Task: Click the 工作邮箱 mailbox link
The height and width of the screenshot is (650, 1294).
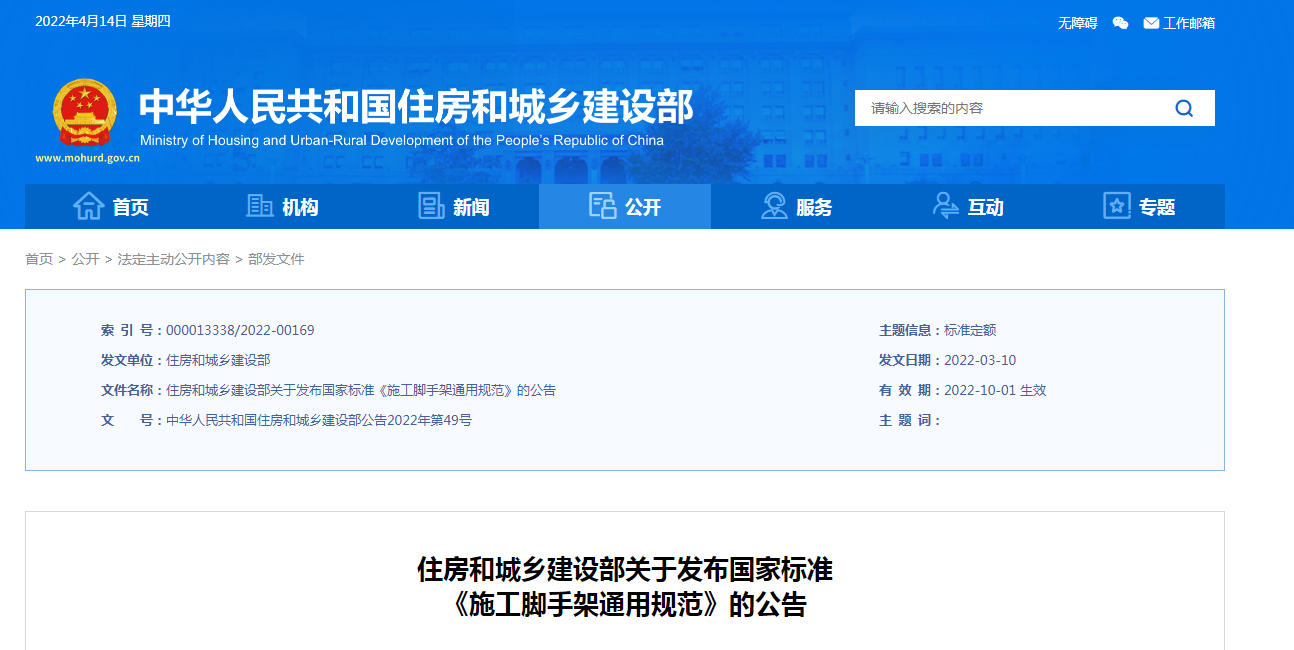Action: (x=1190, y=22)
